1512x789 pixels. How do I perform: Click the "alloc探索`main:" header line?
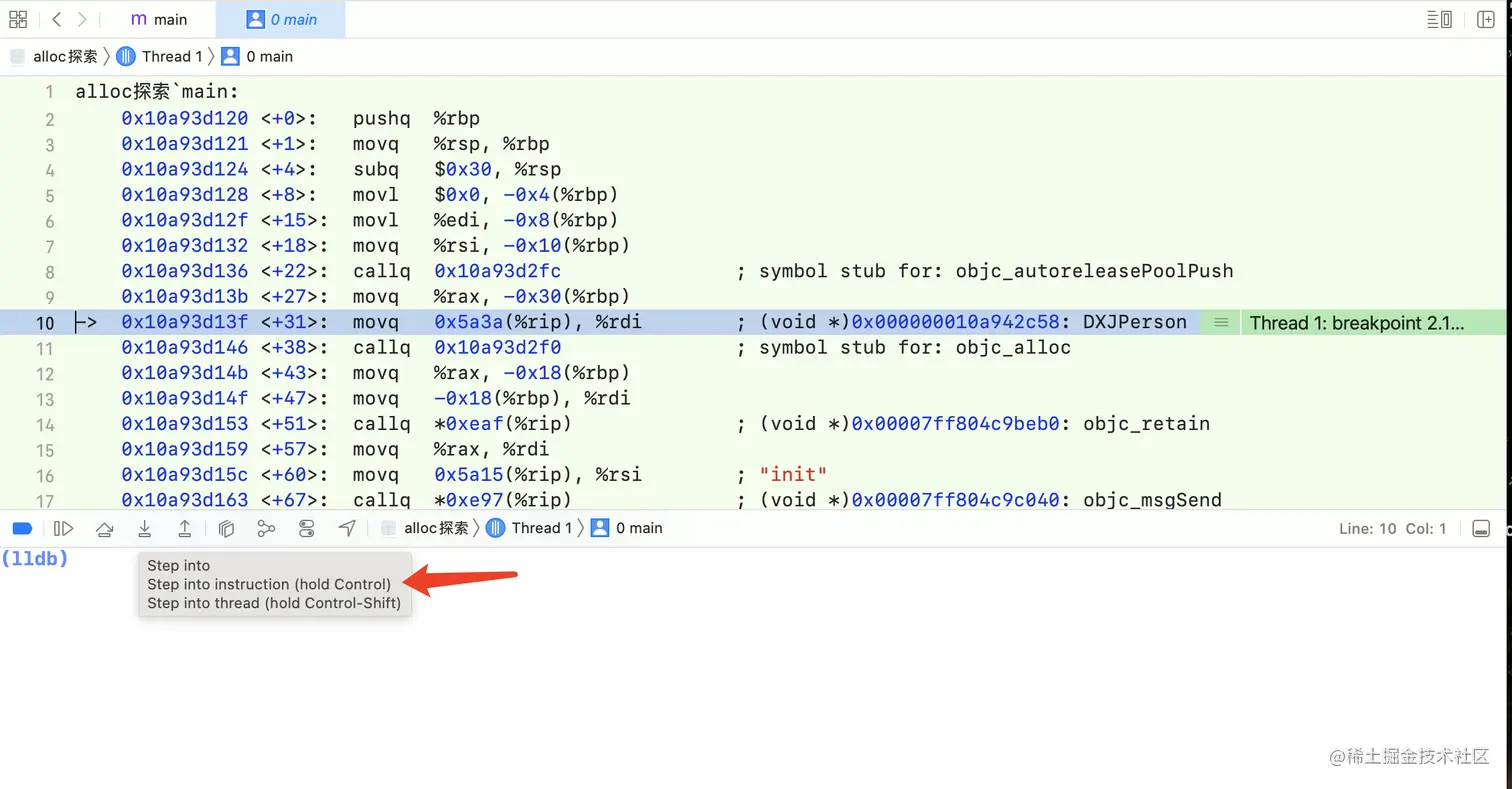(x=157, y=93)
